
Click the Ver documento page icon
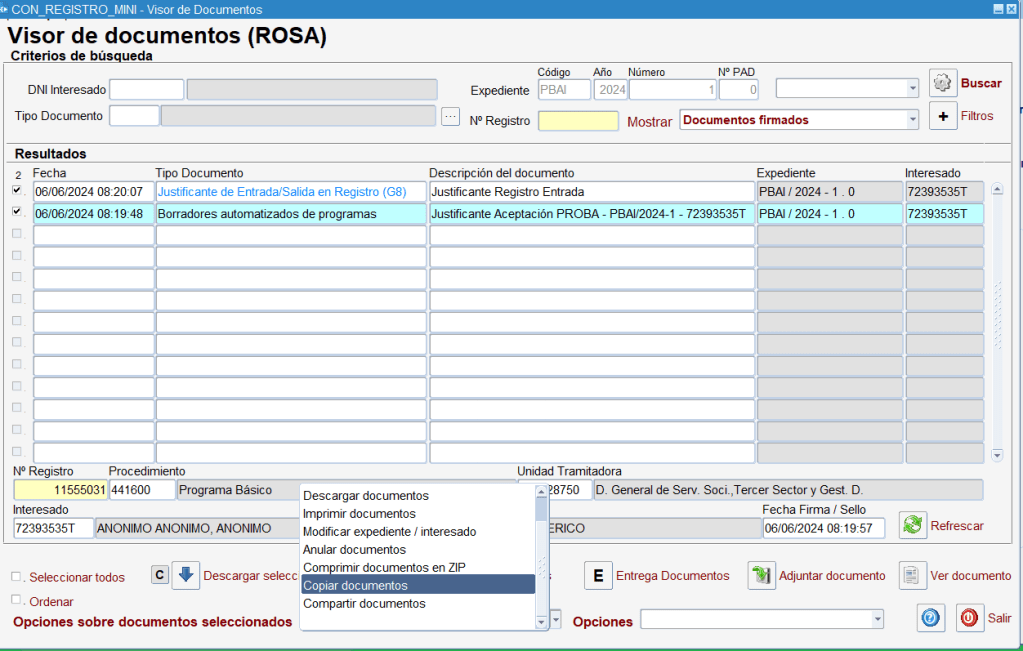[x=912, y=575]
